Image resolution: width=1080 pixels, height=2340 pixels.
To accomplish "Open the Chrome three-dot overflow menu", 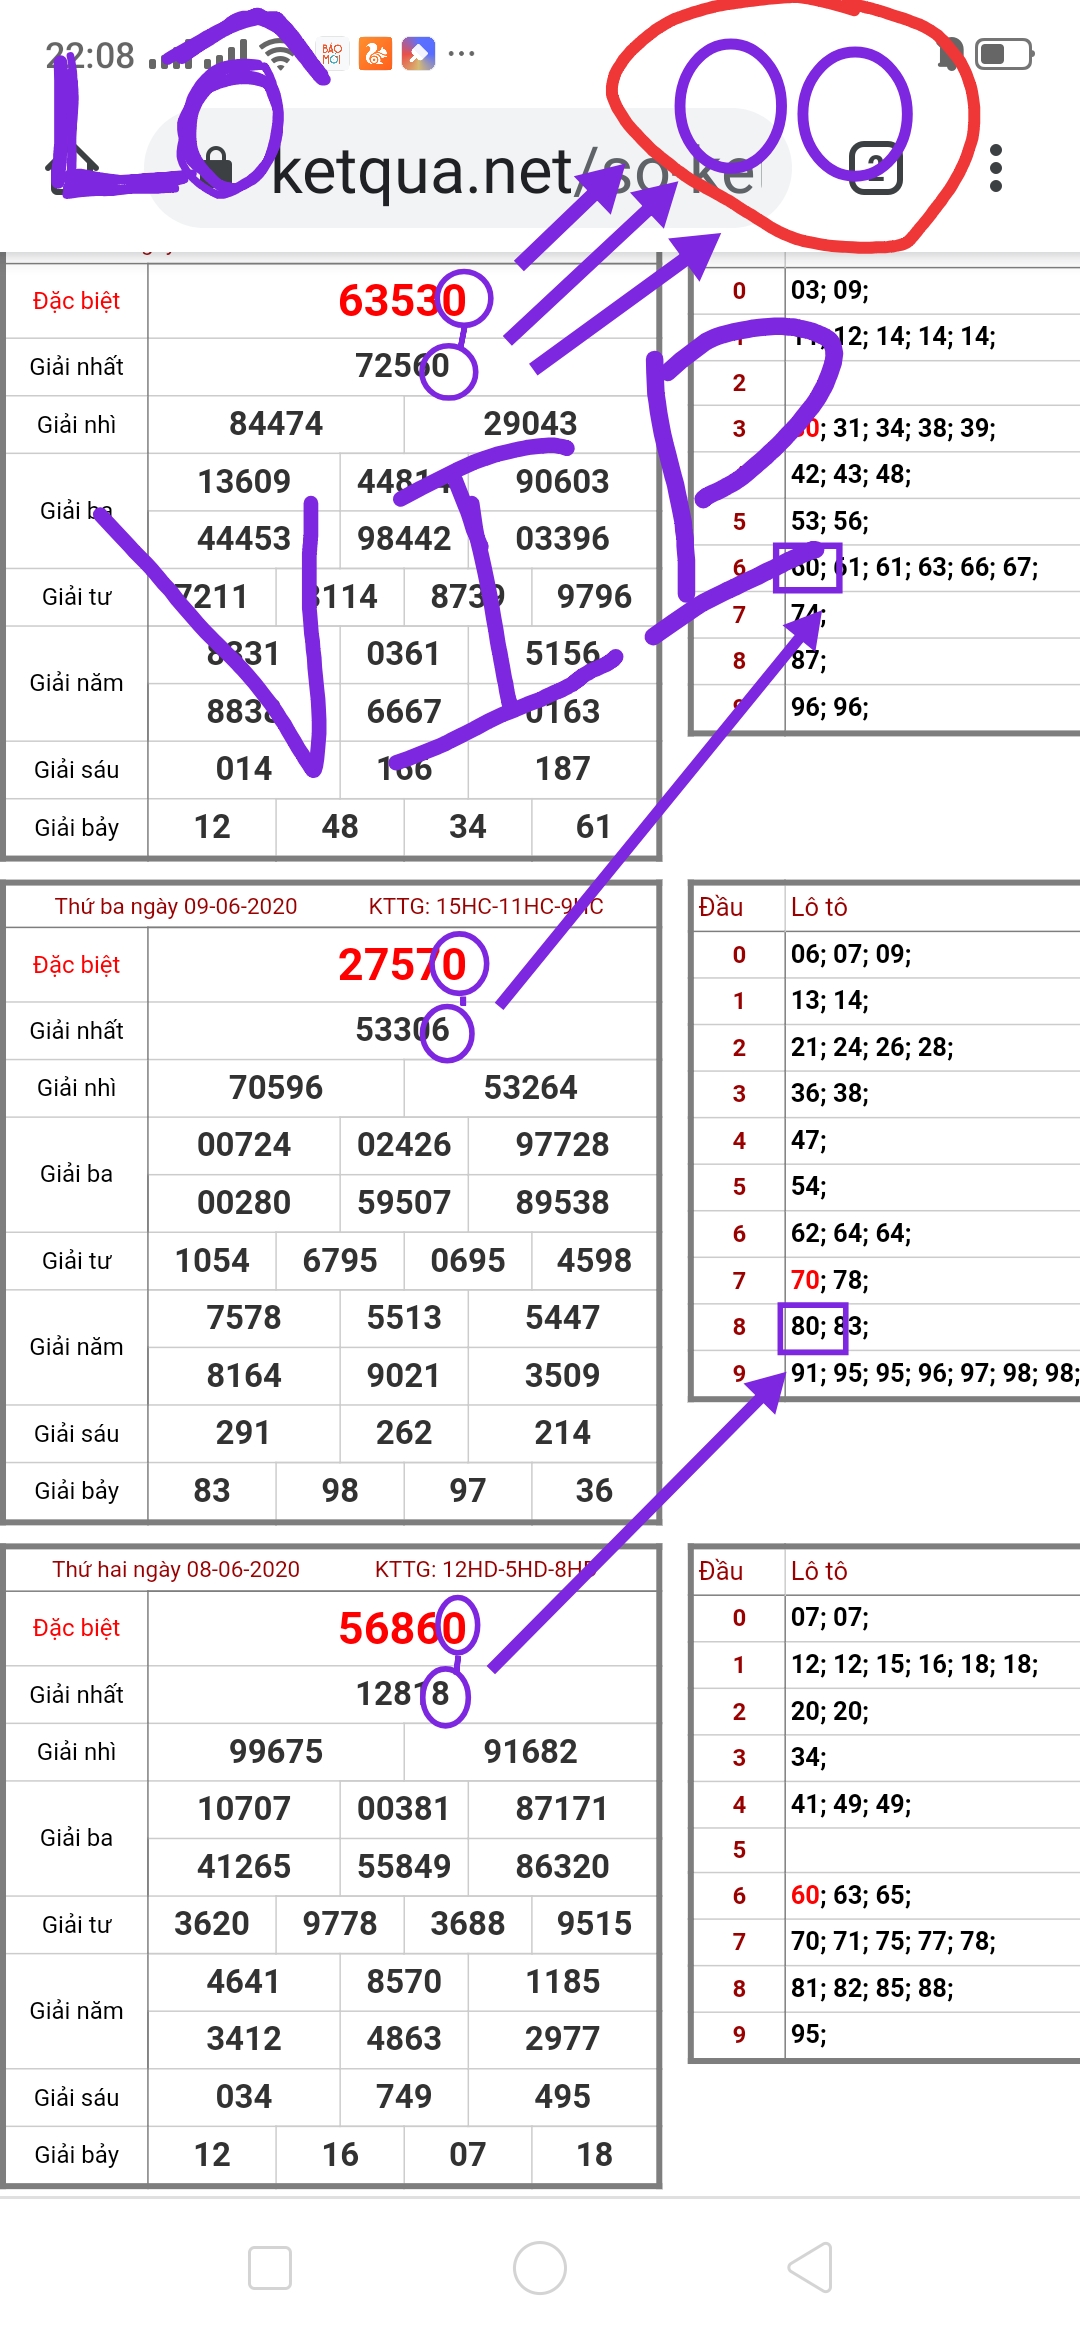I will (x=995, y=168).
